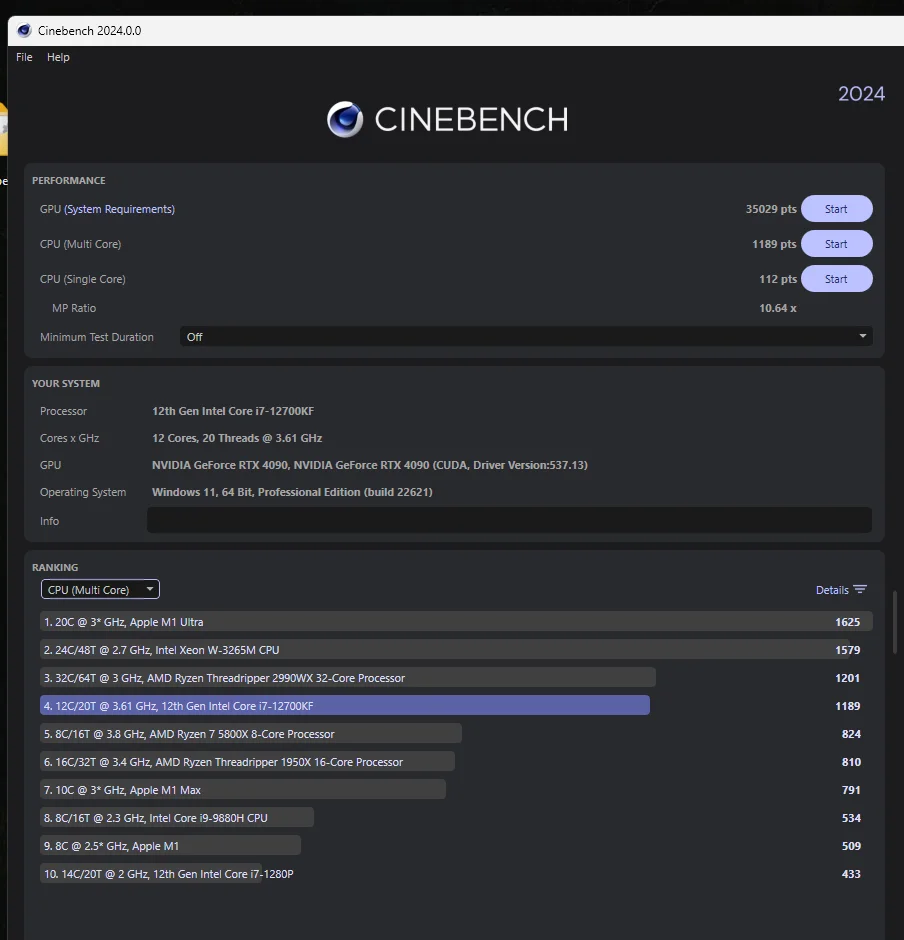Select the Intel Core i7-1280P ranking row
This screenshot has height=940, width=904.
[x=456, y=873]
